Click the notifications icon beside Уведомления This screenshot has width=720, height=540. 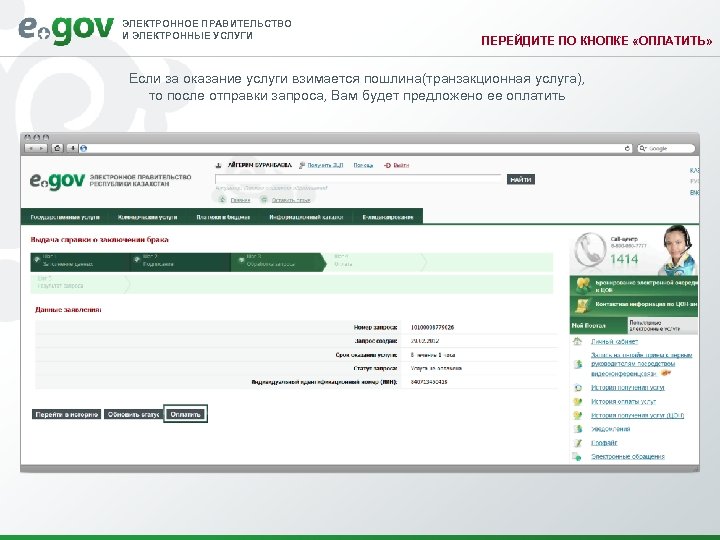click(578, 429)
